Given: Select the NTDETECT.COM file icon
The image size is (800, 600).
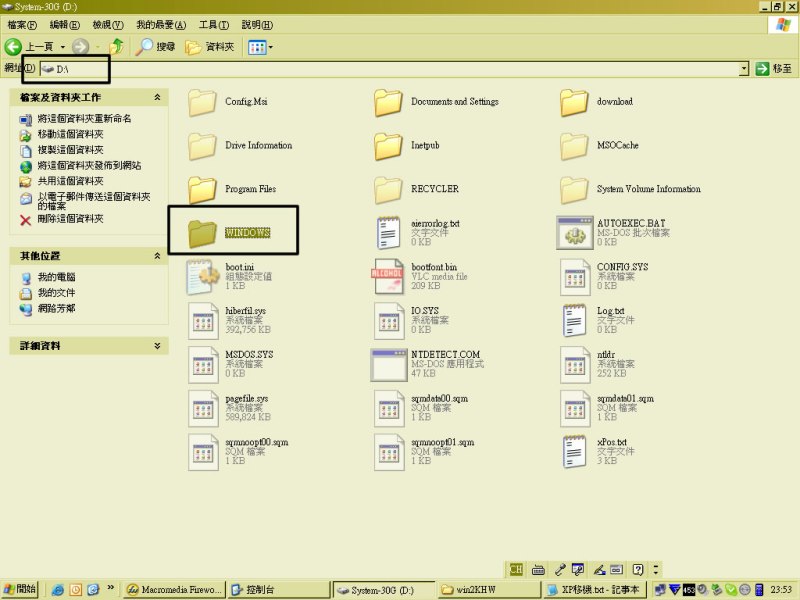Looking at the screenshot, I should (x=389, y=365).
